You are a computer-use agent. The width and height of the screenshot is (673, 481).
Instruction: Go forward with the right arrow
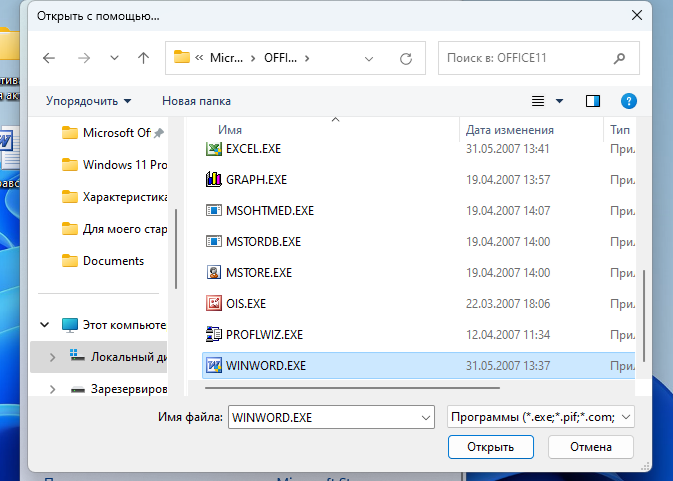(x=84, y=58)
